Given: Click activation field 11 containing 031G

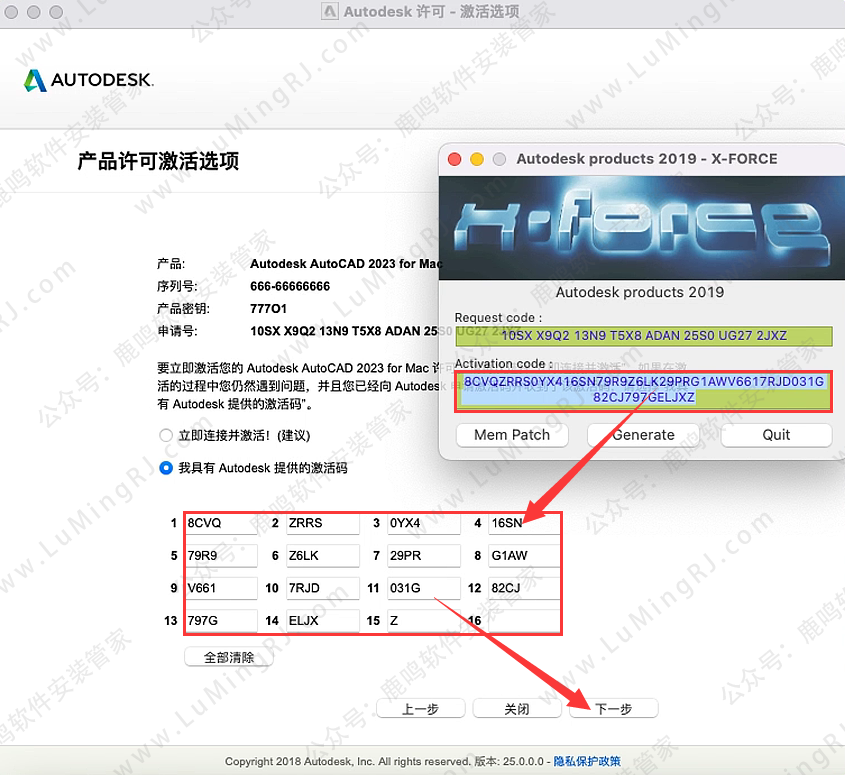Looking at the screenshot, I should [424, 588].
